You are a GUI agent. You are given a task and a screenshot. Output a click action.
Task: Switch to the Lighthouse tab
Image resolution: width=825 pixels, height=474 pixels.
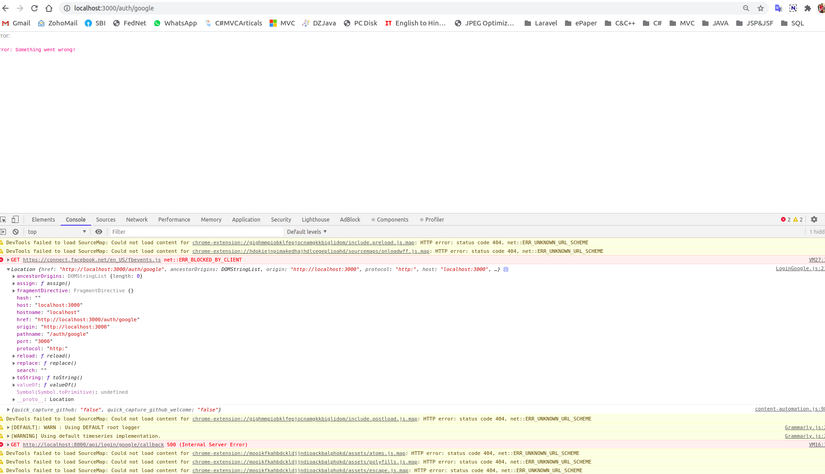(316, 219)
